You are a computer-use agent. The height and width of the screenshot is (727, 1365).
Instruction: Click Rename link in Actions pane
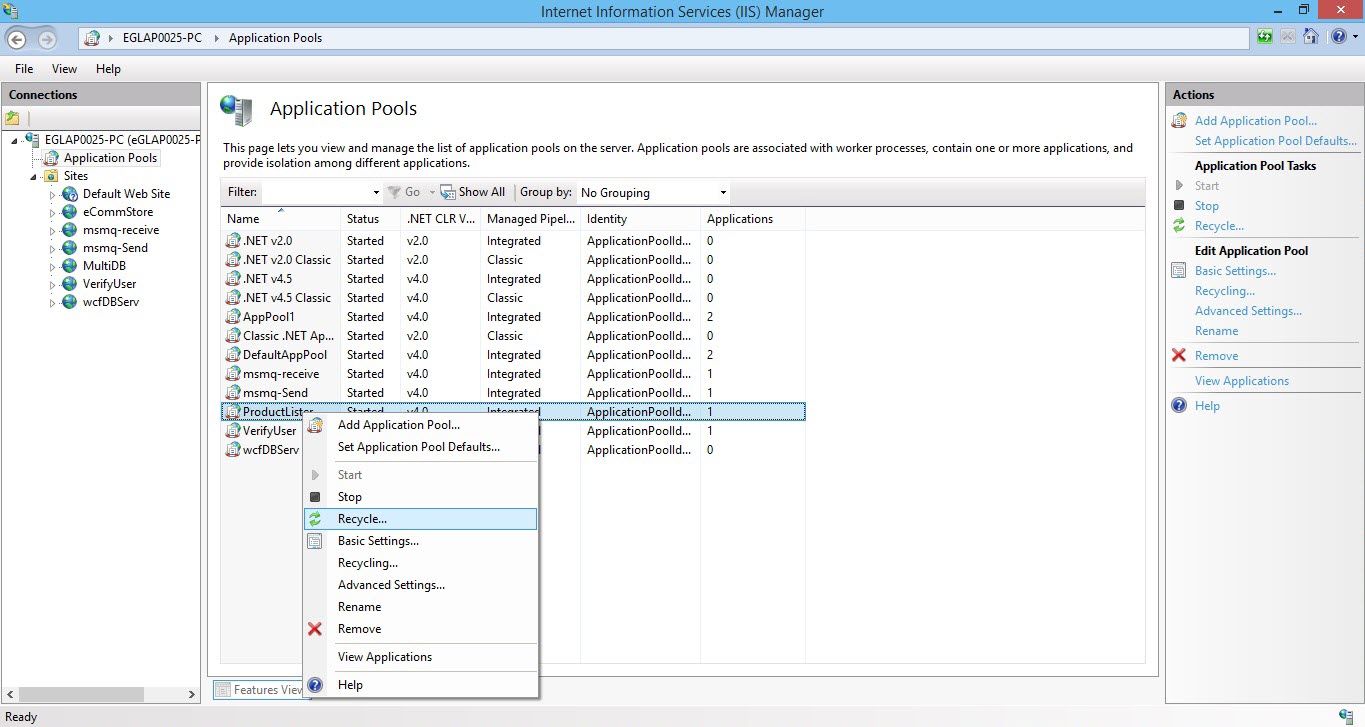click(1216, 331)
